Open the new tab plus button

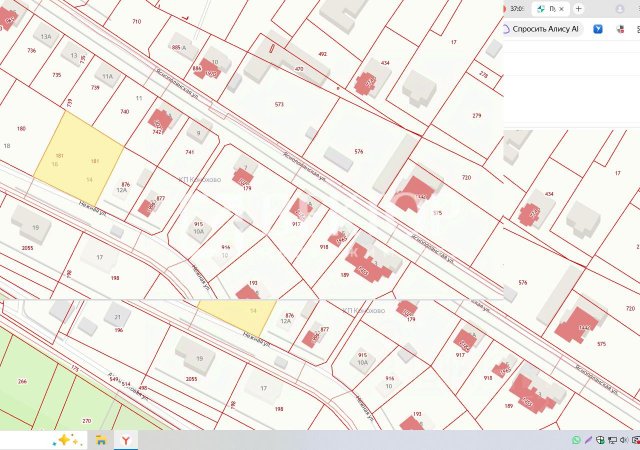point(578,9)
